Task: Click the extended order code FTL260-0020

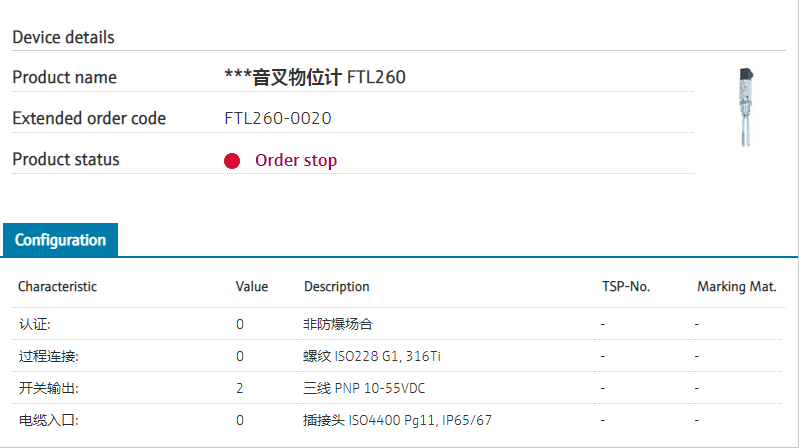Action: (278, 119)
